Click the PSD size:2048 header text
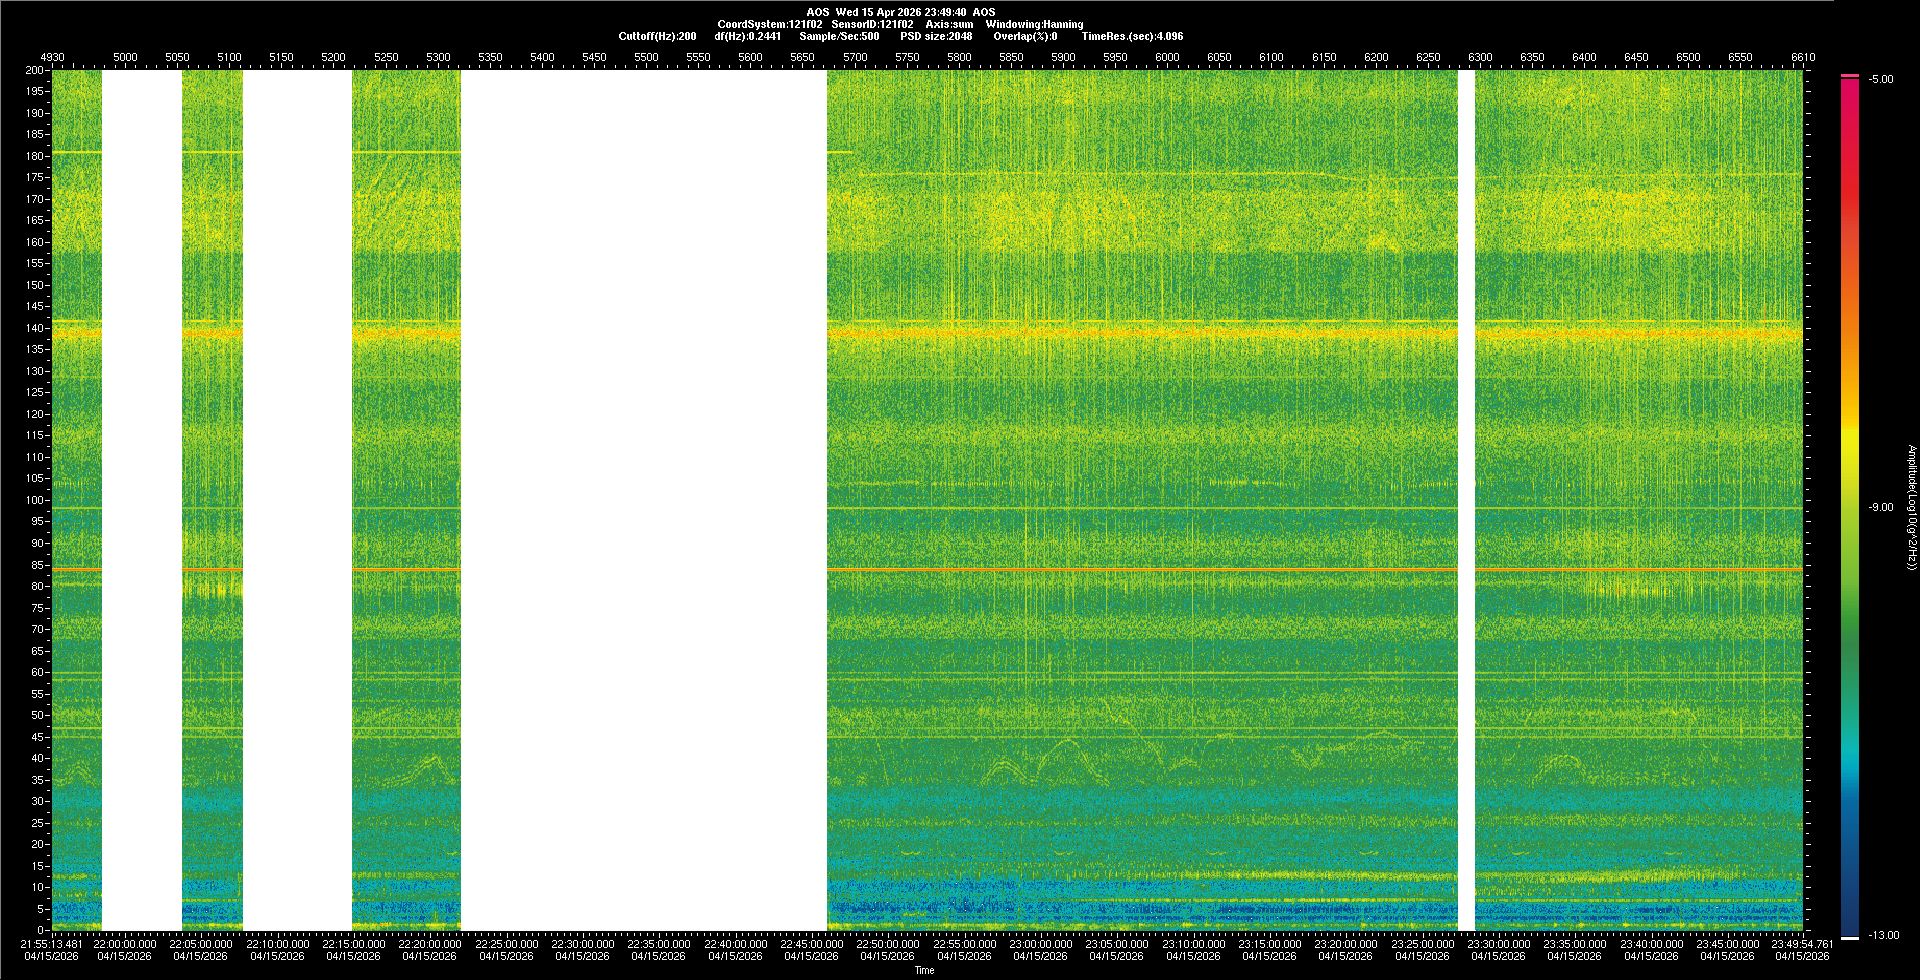The width and height of the screenshot is (1920, 980). 936,36
